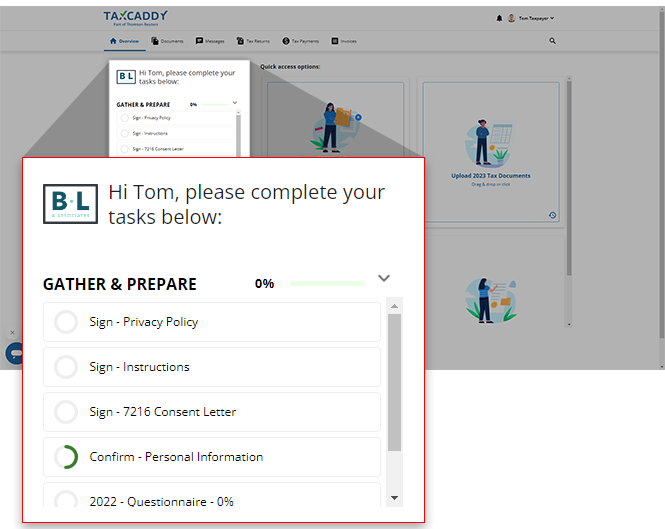665x529 pixels.
Task: Click the Documents pages icon
Action: click(x=155, y=41)
